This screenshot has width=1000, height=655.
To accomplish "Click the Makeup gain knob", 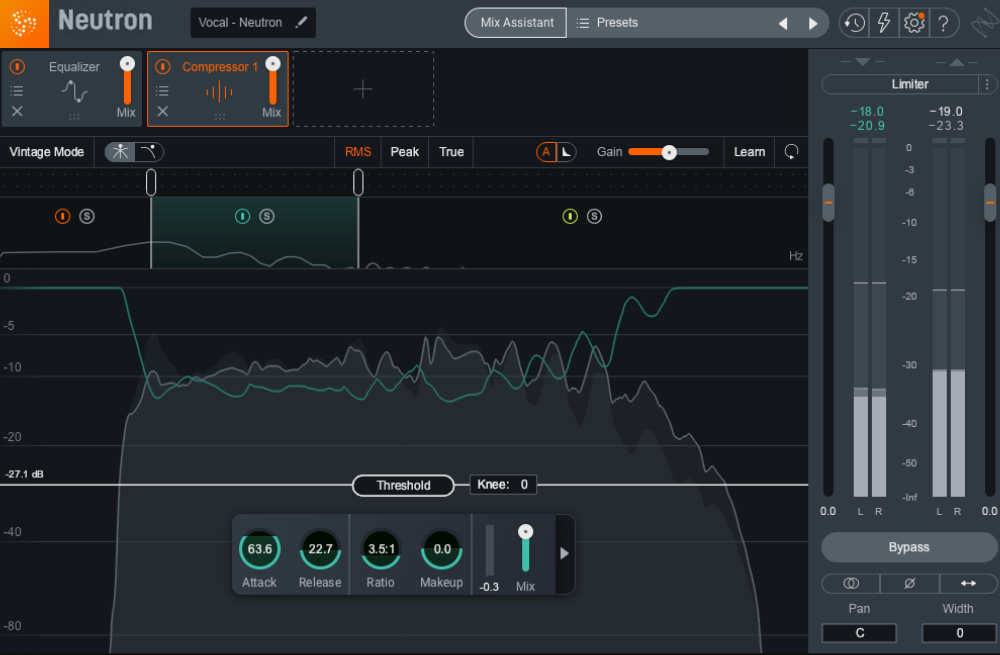I will click(442, 549).
